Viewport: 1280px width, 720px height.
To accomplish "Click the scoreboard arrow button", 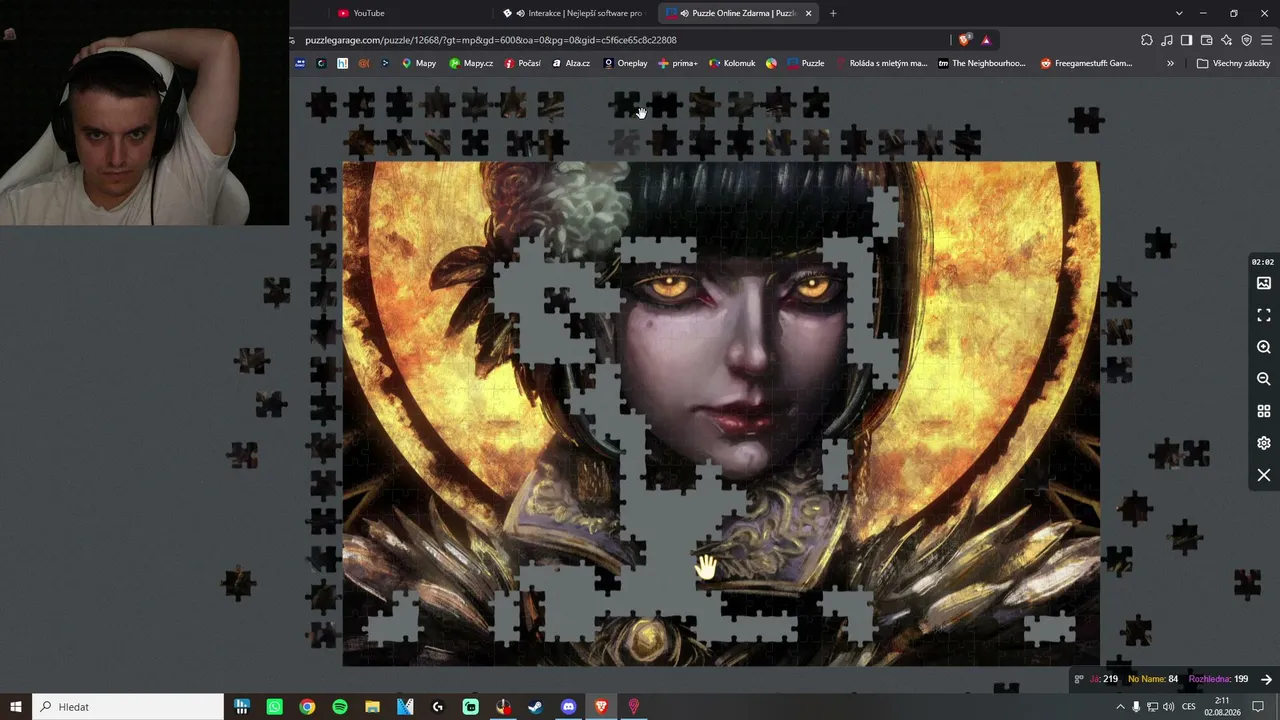I will pyautogui.click(x=1266, y=679).
